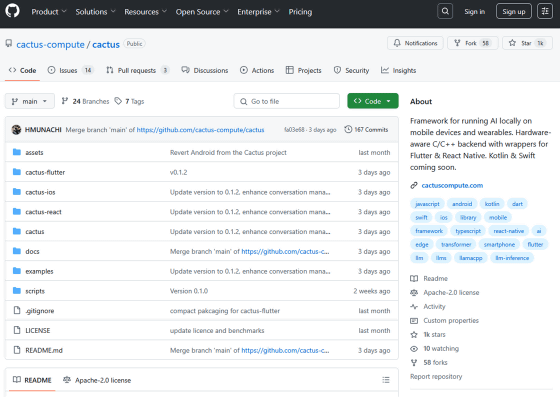Open the search magnifier icon in header
This screenshot has height=397, width=560.
tap(445, 11)
